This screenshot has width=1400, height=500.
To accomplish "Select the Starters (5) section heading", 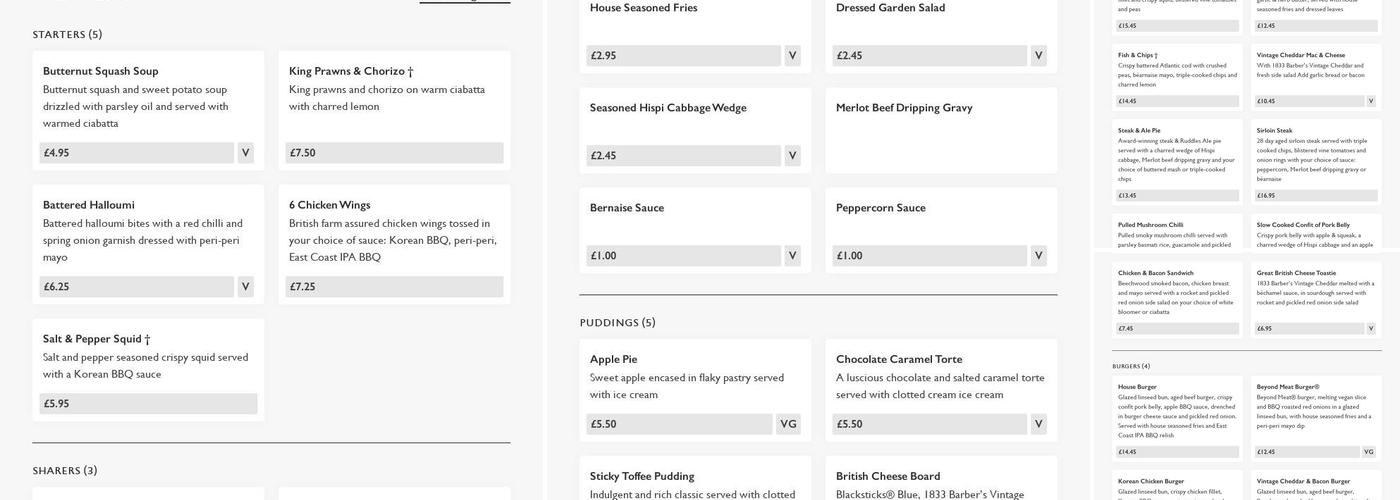I will pos(67,35).
